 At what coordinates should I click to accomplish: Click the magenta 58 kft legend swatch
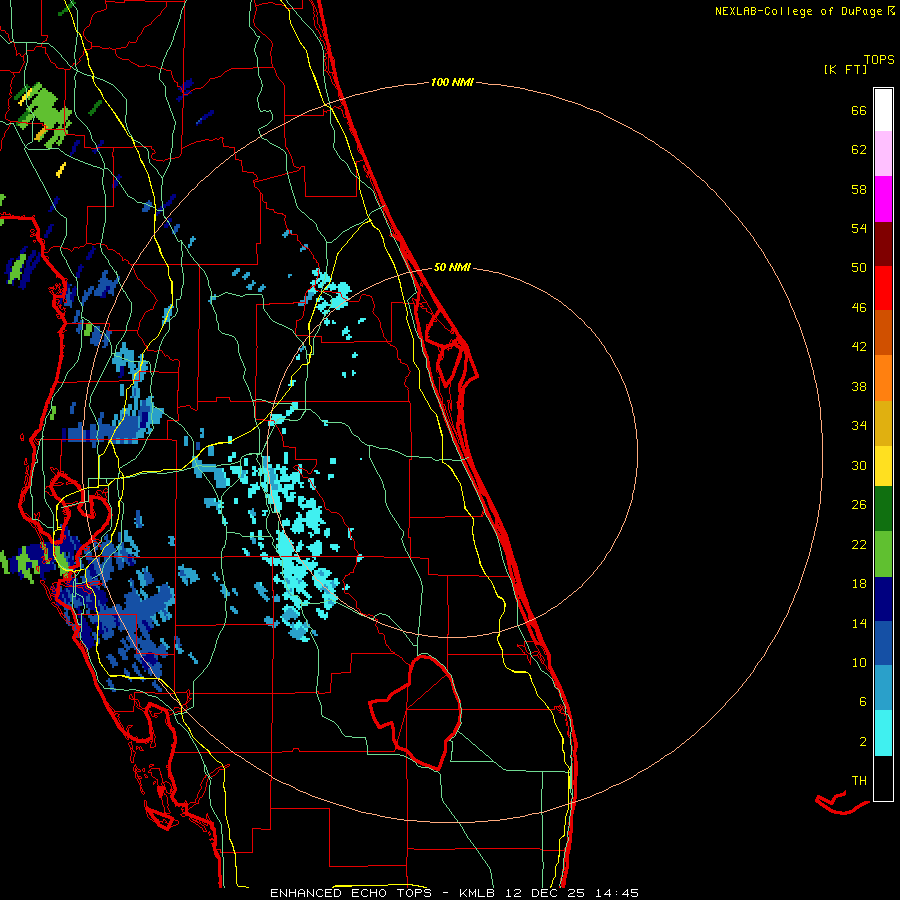883,199
